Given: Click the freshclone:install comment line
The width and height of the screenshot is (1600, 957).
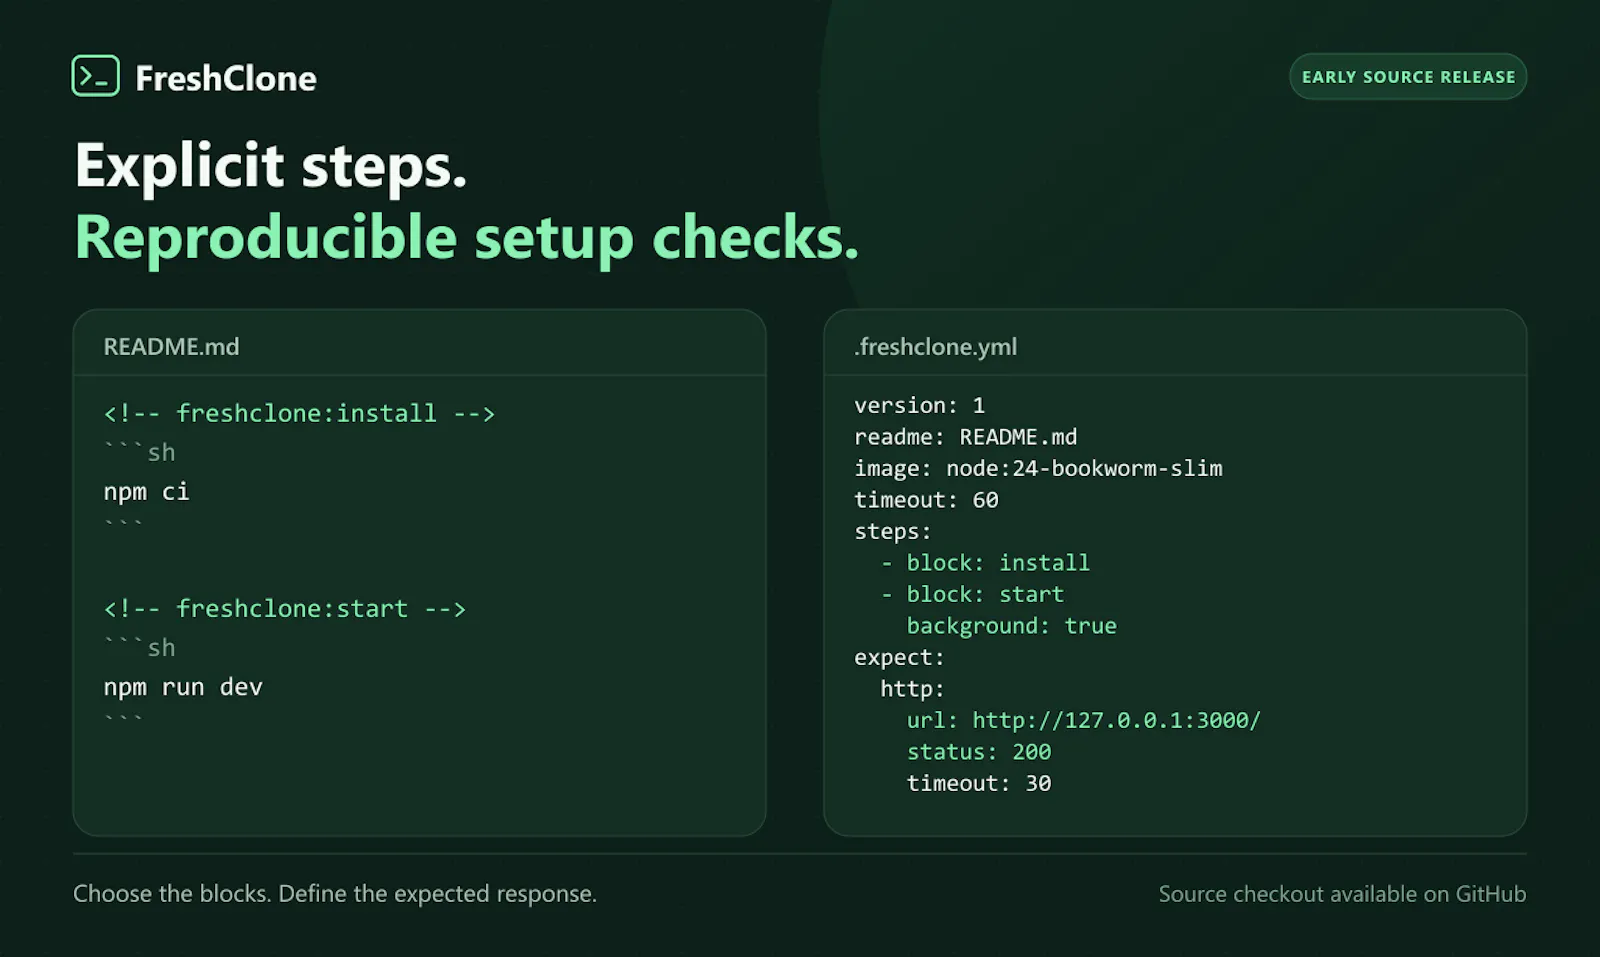Looking at the screenshot, I should coord(299,413).
